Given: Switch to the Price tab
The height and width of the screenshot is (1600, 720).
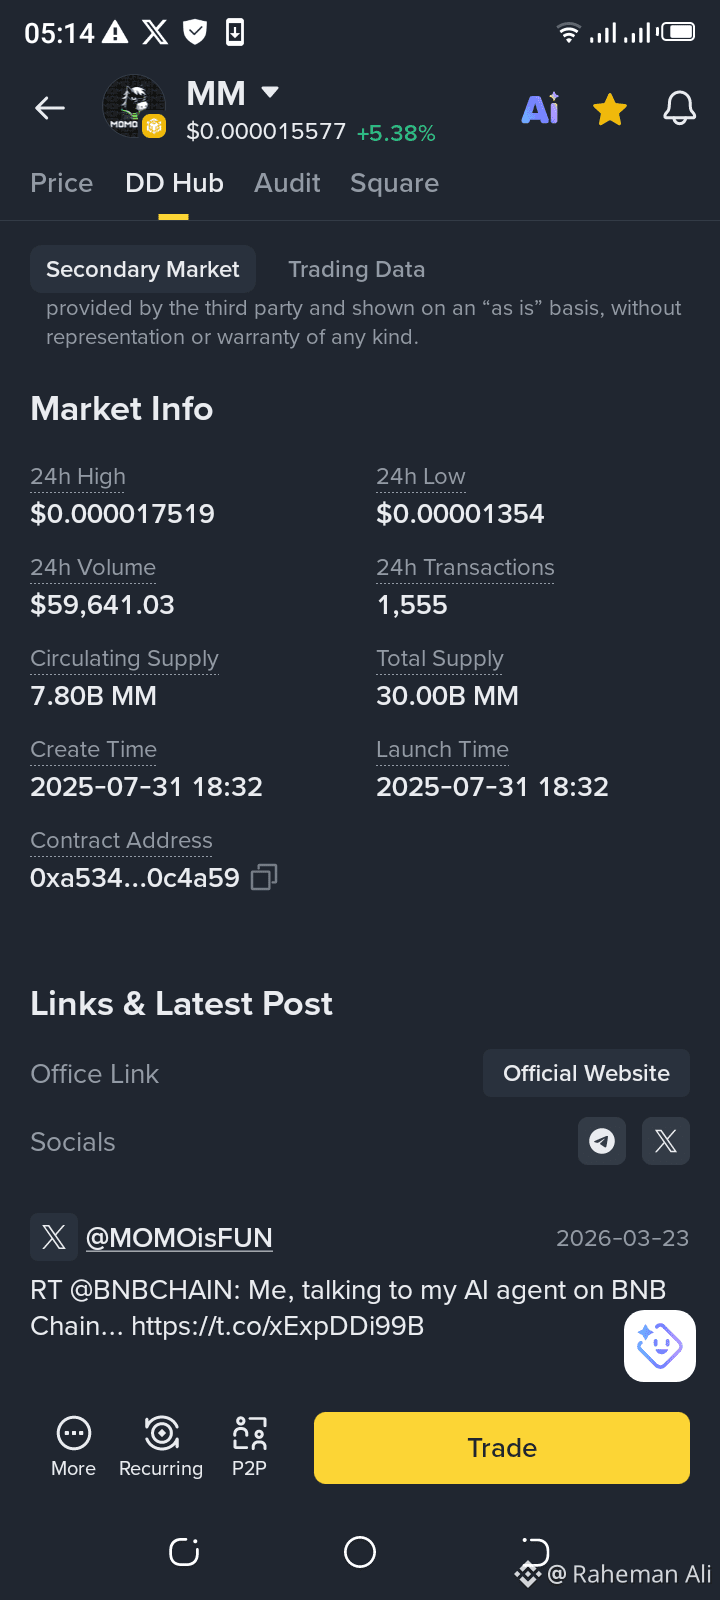Looking at the screenshot, I should pyautogui.click(x=62, y=183).
